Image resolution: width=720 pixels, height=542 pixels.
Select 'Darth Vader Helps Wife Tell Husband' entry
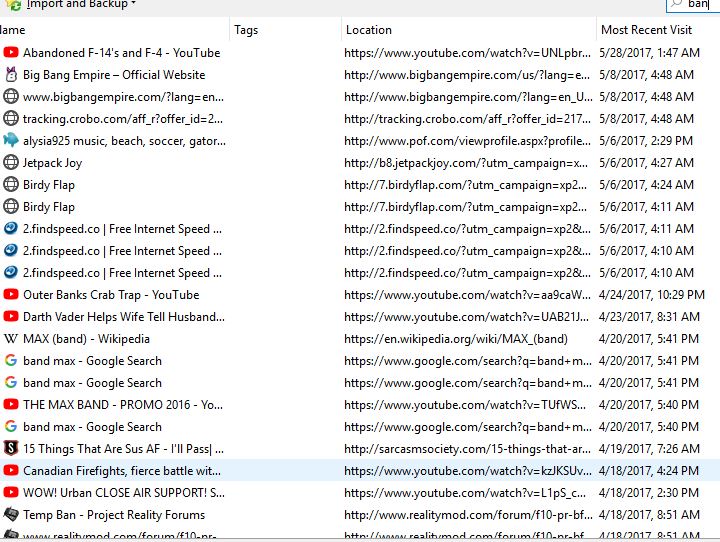click(124, 317)
